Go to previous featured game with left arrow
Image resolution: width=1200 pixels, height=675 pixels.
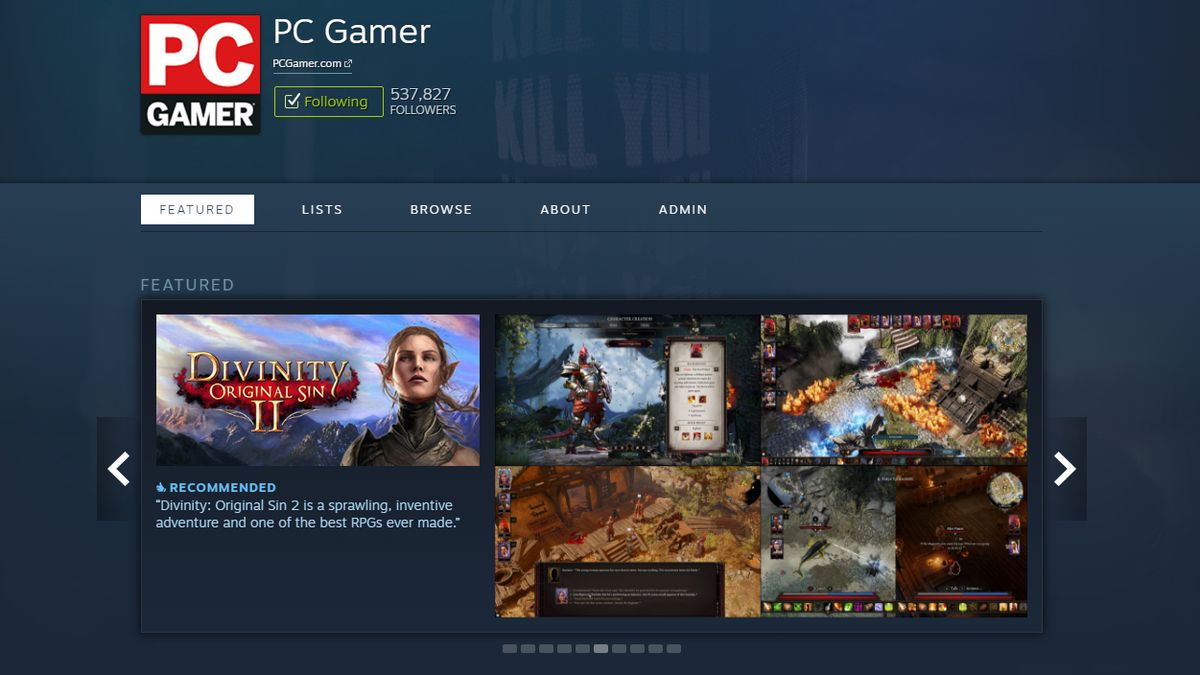click(x=118, y=468)
